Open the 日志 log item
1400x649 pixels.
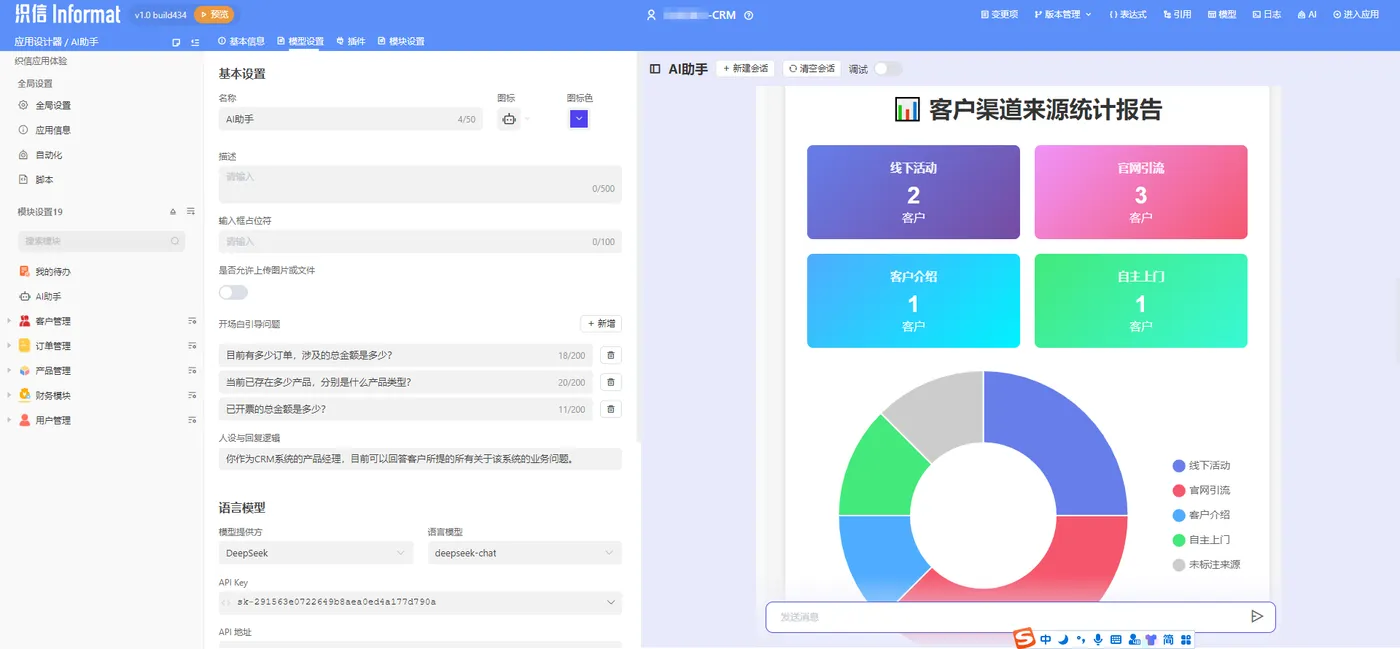[1266, 15]
